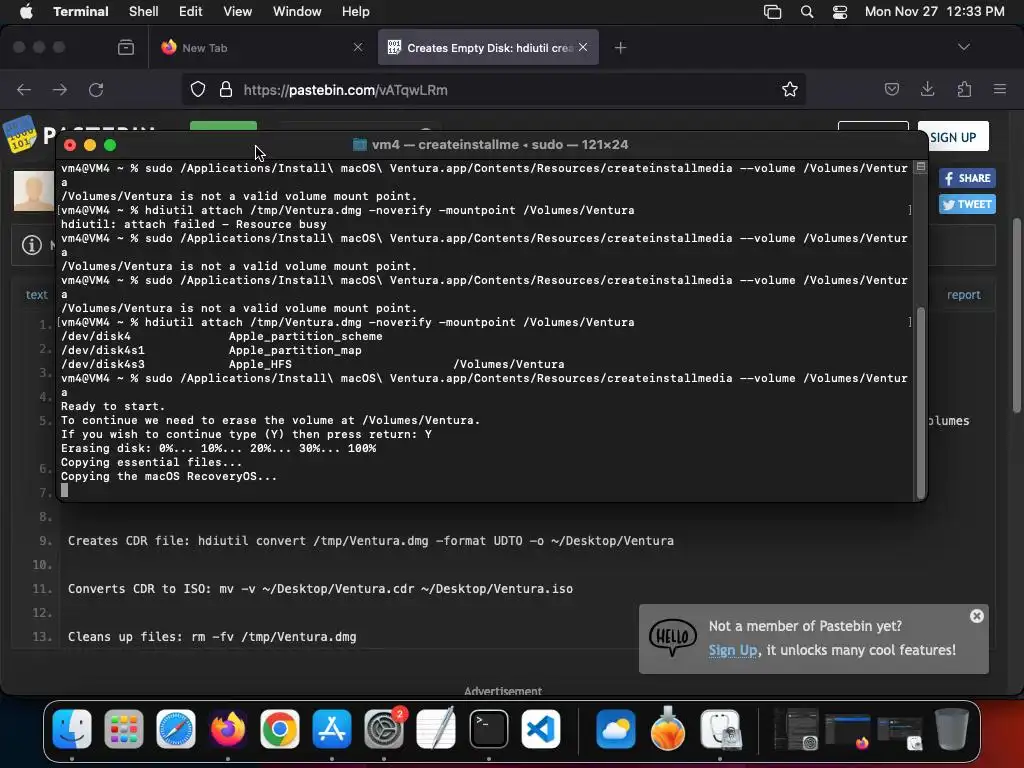
Task: Open the Trash in the Dock
Action: [952, 728]
